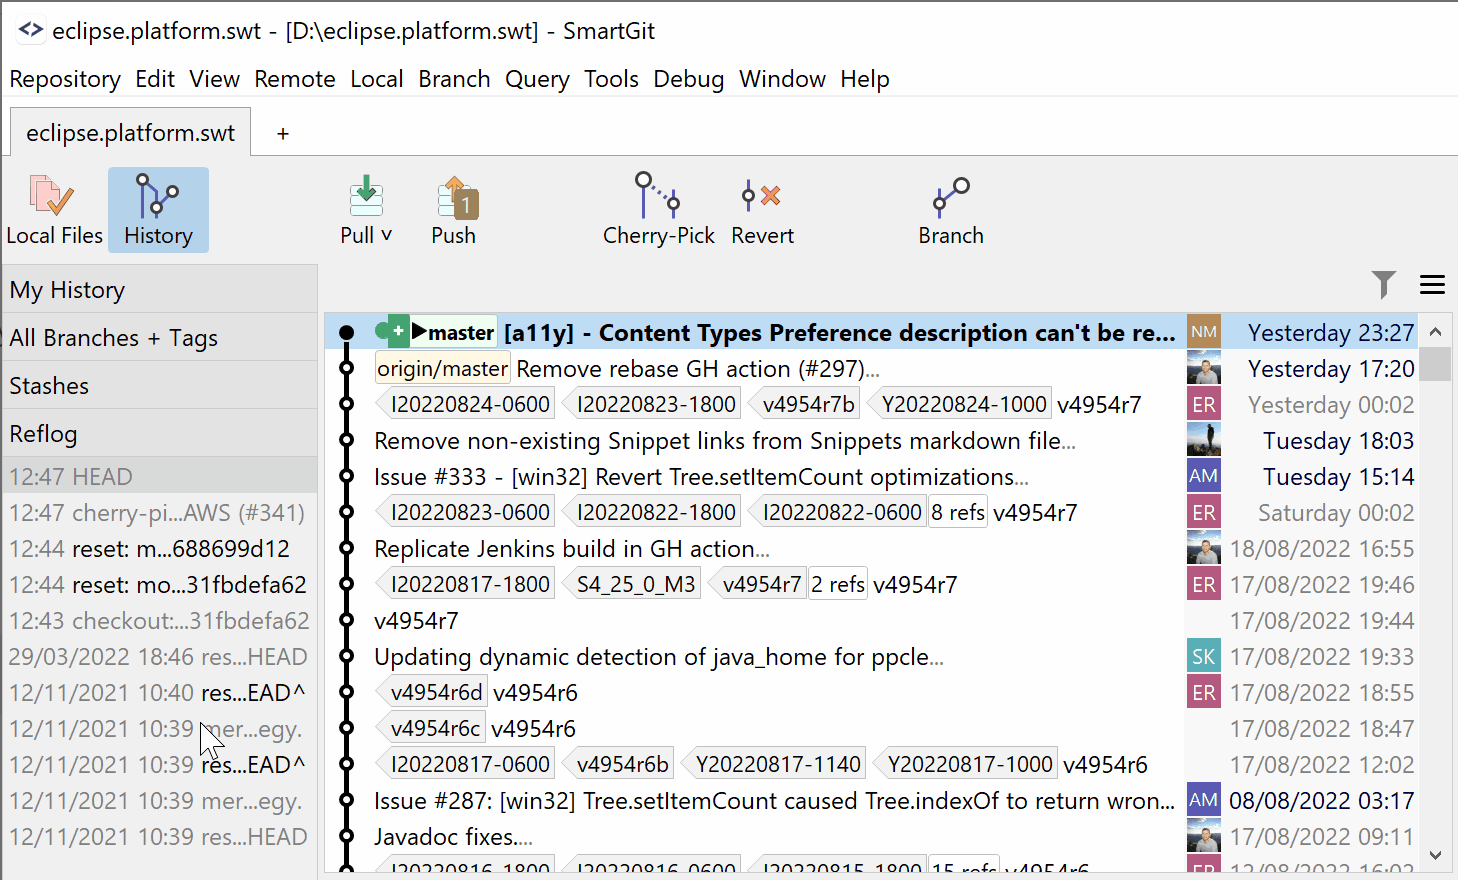Click the AM avatar on Issue #333 row
Image resolution: width=1458 pixels, height=880 pixels.
pyautogui.click(x=1204, y=476)
